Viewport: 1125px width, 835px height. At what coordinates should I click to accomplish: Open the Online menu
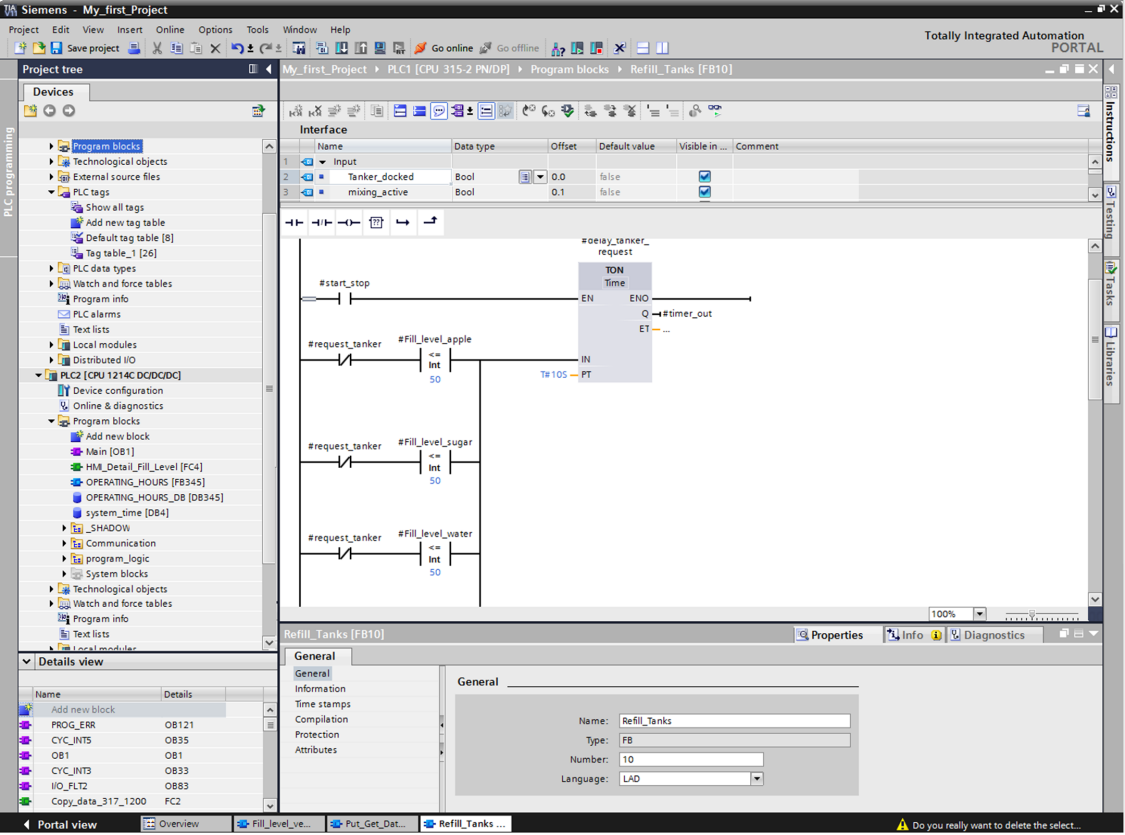169,30
